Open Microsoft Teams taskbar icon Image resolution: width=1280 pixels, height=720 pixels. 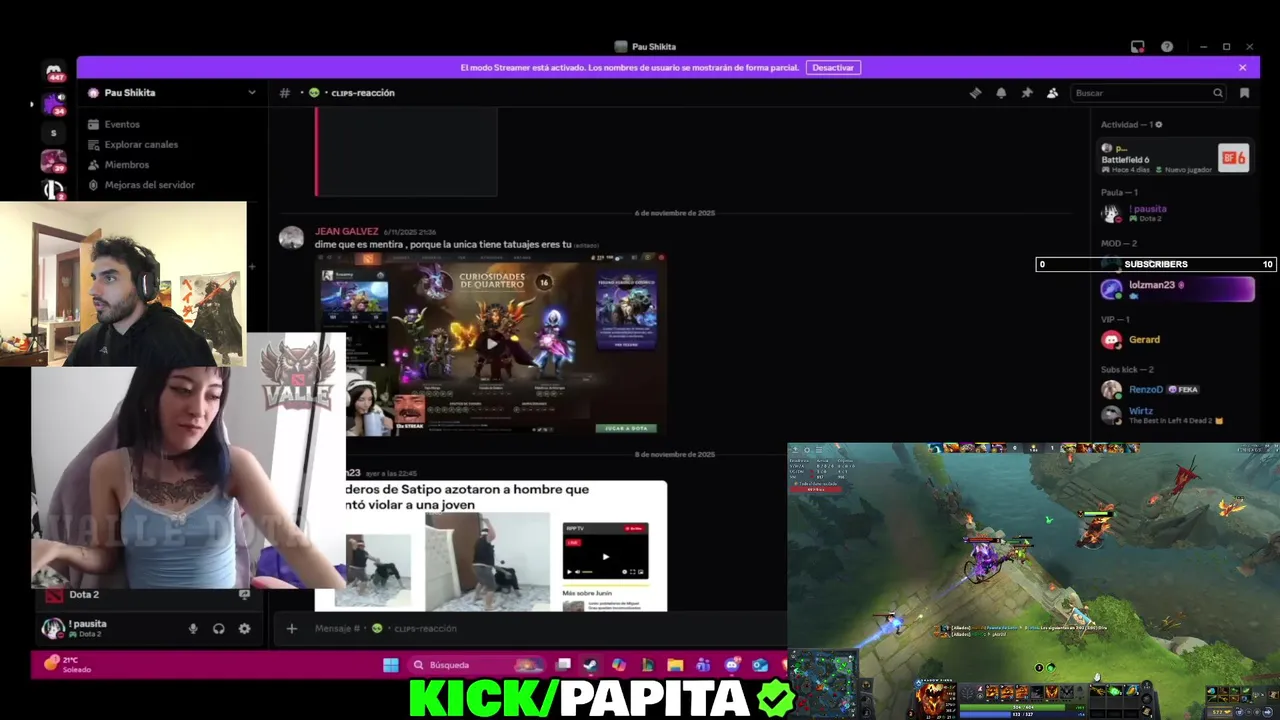703,665
